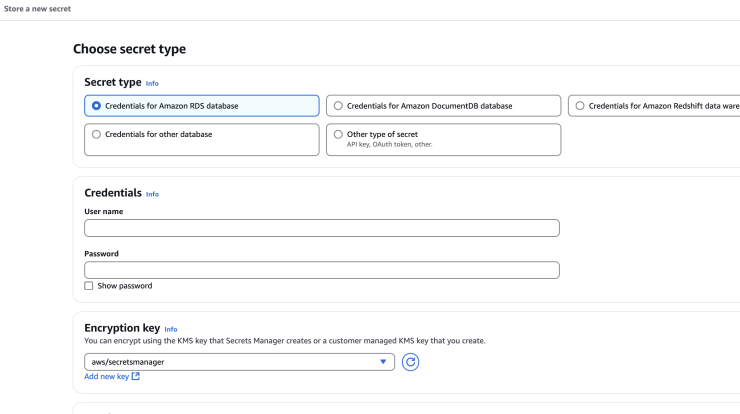Enable the Show password checkbox
This screenshot has width=740, height=414.
pos(89,286)
